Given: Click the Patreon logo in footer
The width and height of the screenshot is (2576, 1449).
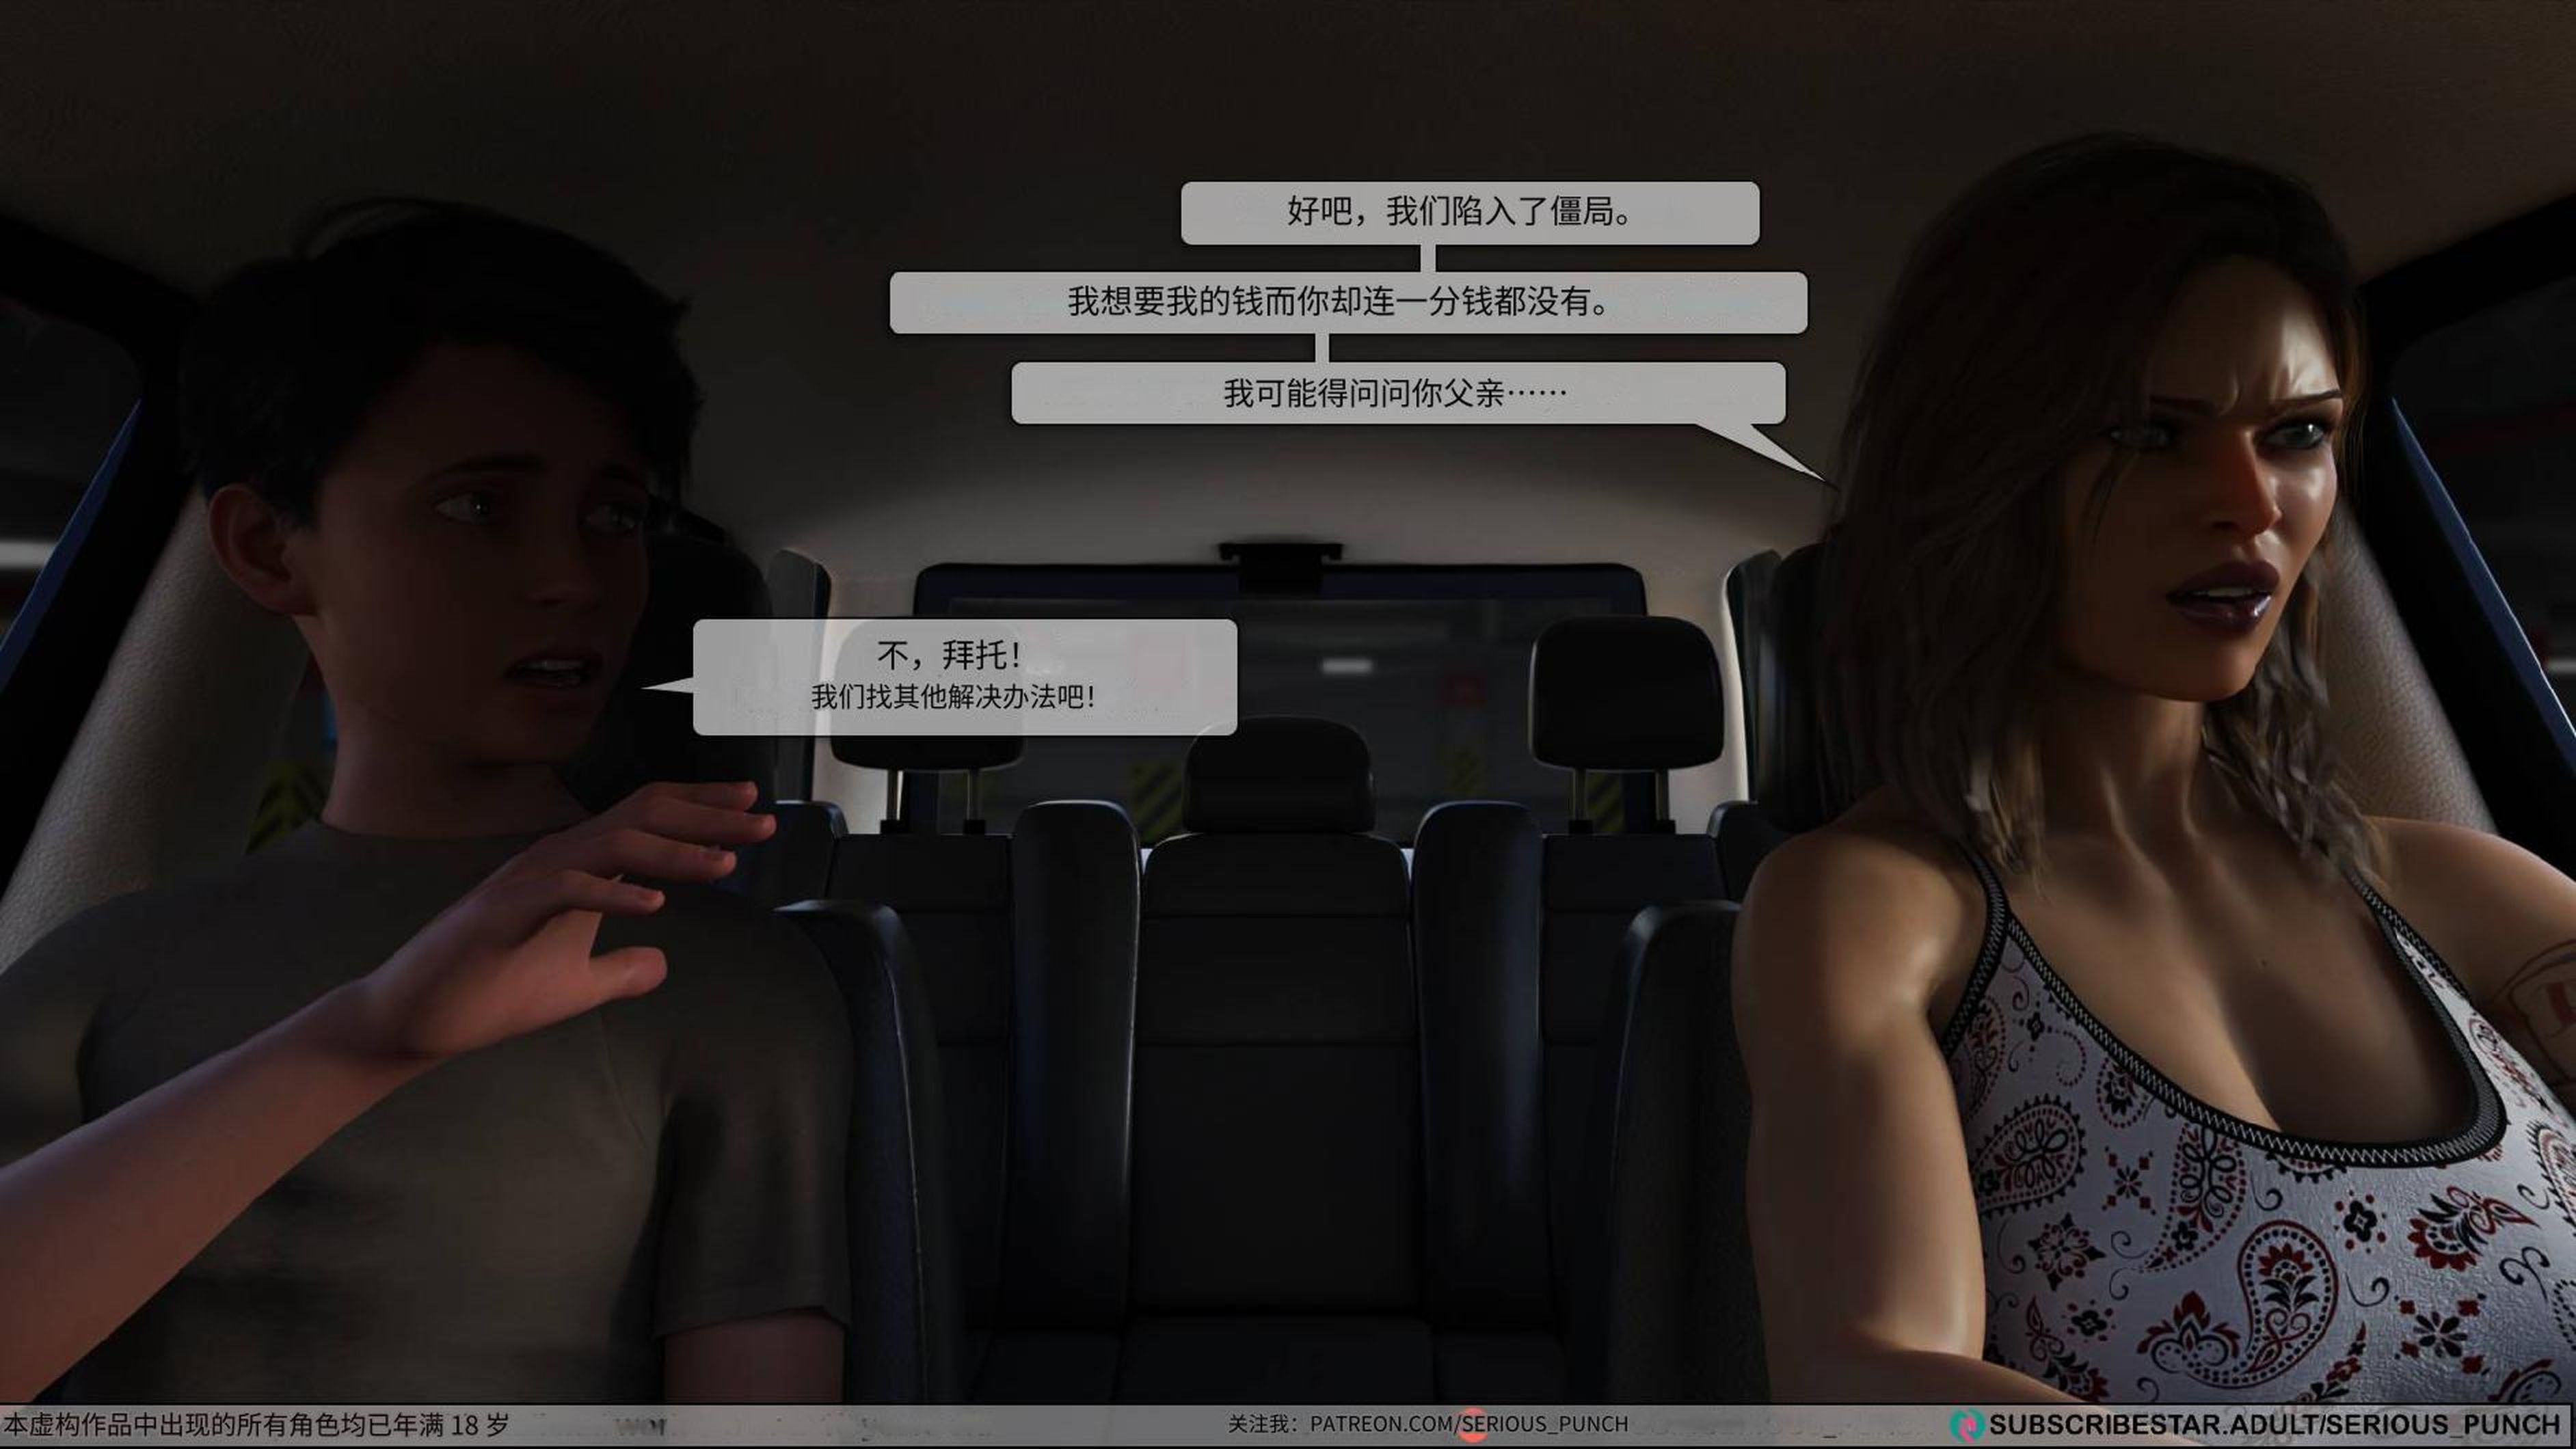Looking at the screenshot, I should tap(1472, 1424).
